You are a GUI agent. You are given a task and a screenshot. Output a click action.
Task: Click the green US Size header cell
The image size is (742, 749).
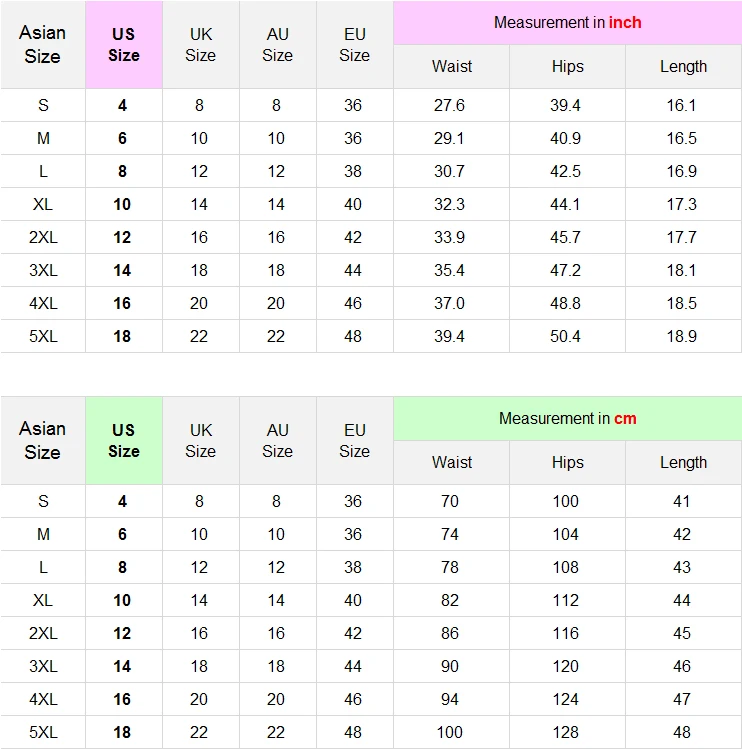[124, 440]
